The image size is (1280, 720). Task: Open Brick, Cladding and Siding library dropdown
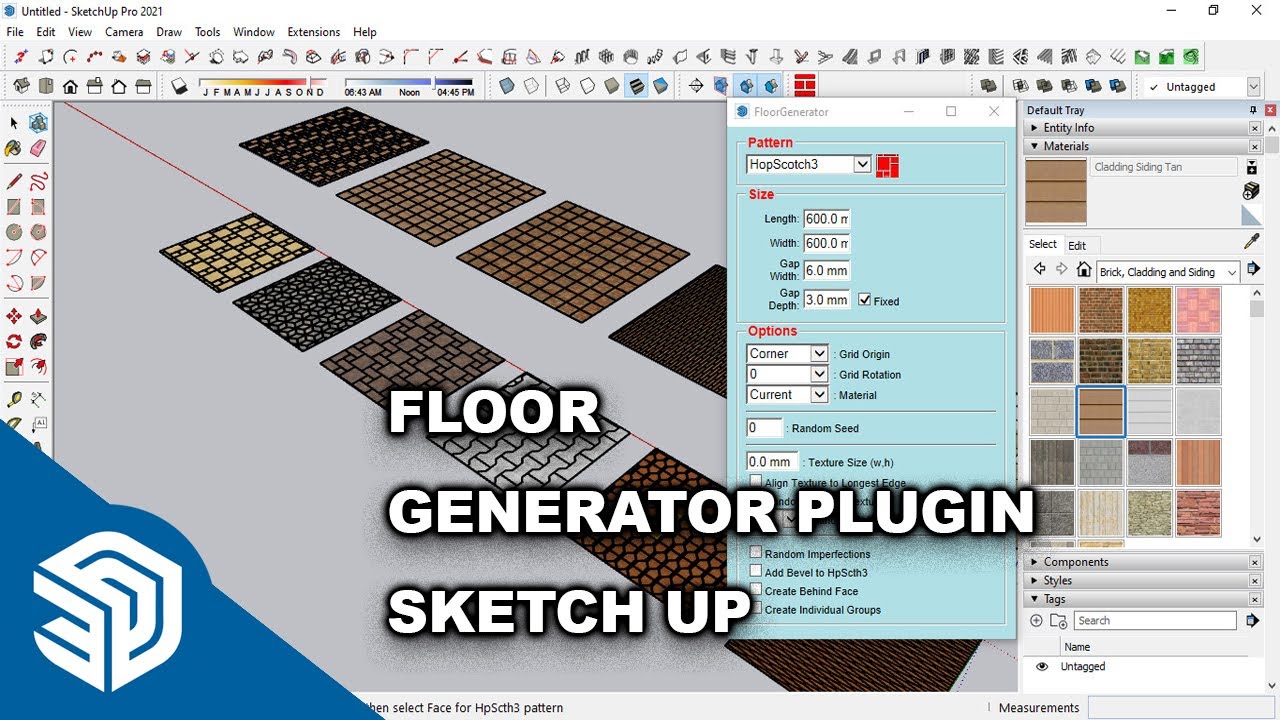(1231, 272)
